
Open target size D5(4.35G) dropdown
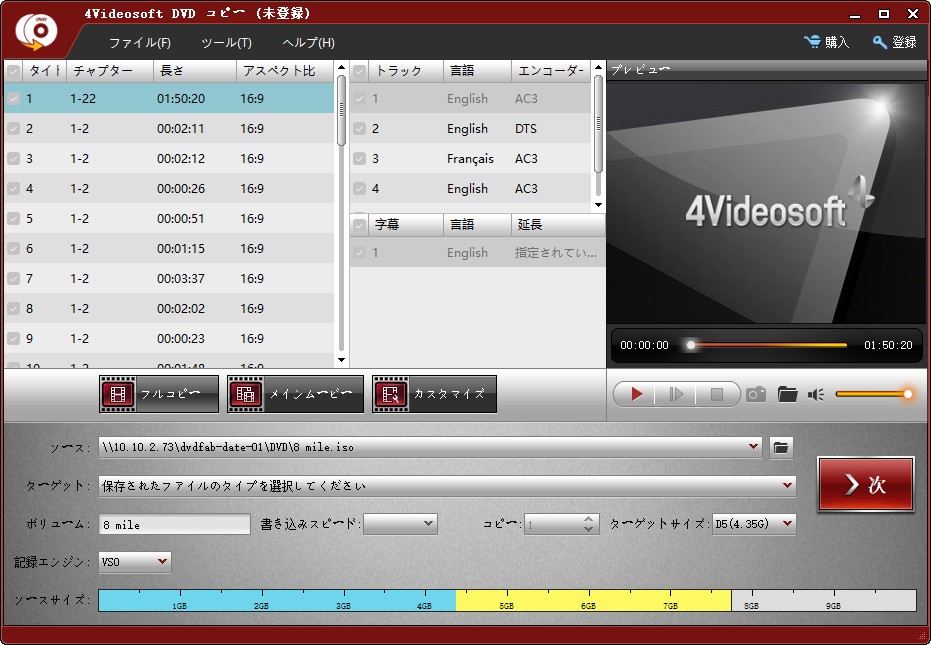pos(787,524)
